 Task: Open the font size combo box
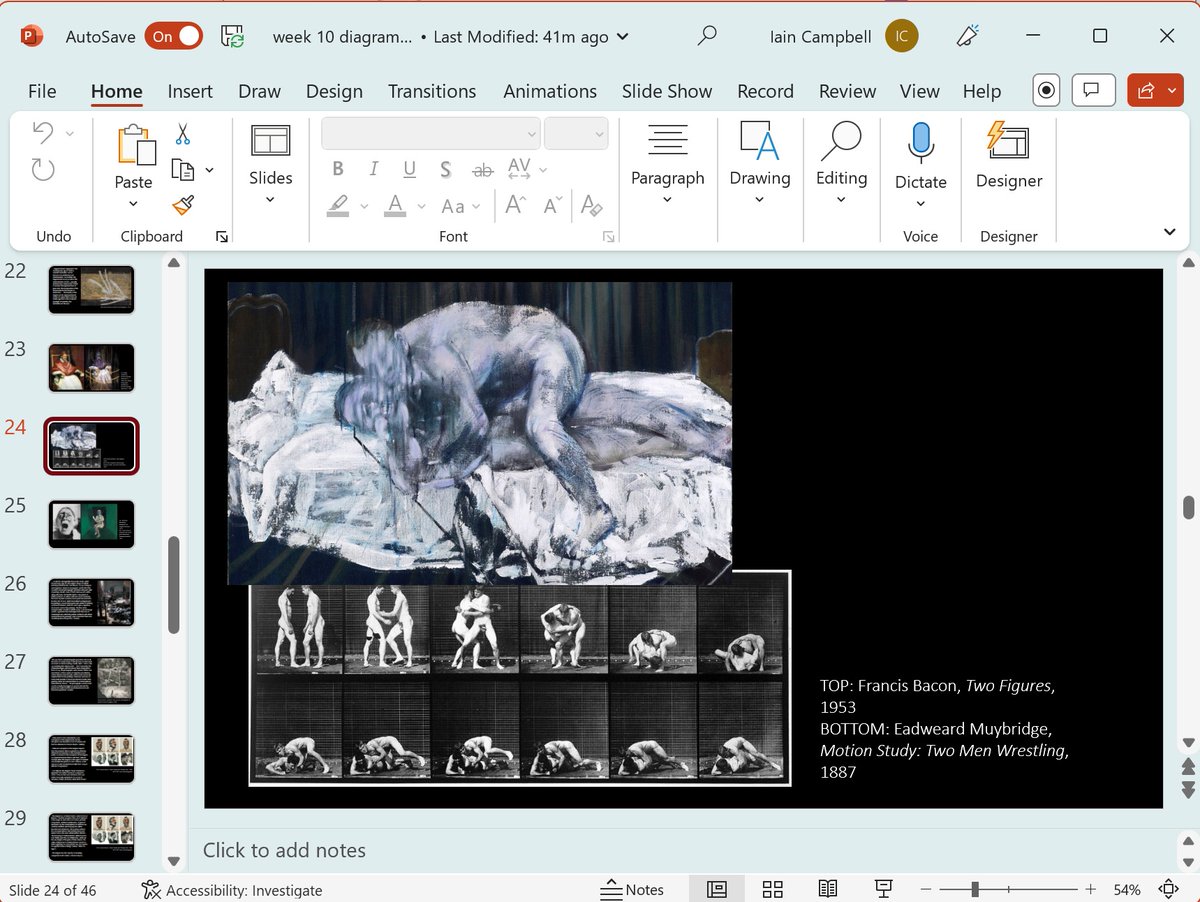click(576, 133)
